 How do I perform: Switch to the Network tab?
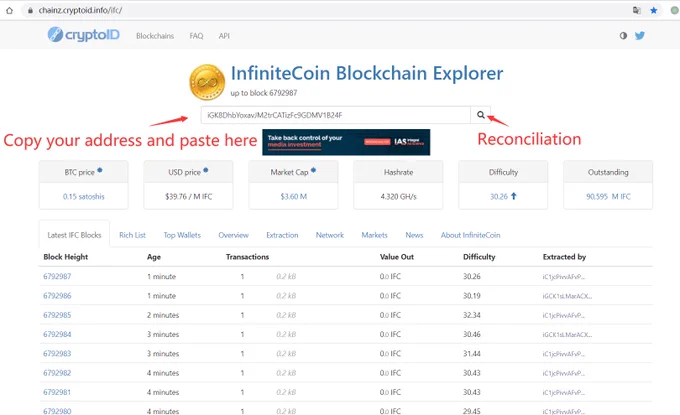pos(330,235)
